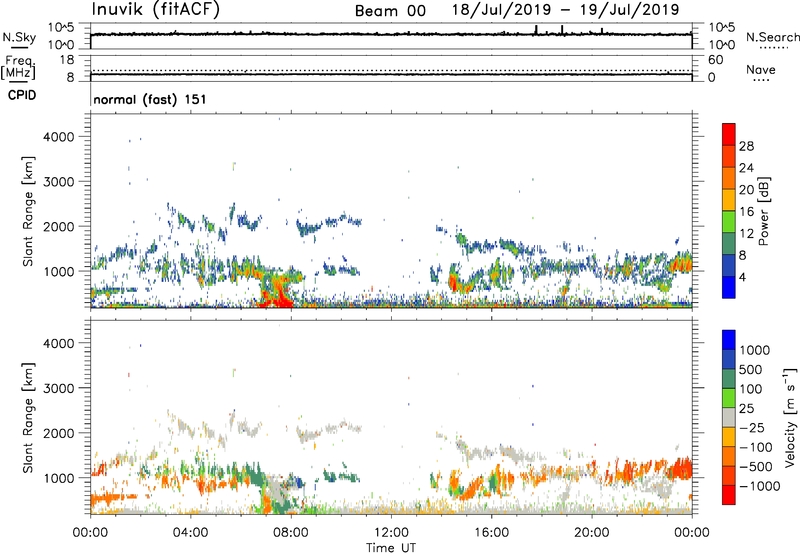Click the 'normal (fast) 151' mode text
This screenshot has width=800, height=554.
[150, 99]
